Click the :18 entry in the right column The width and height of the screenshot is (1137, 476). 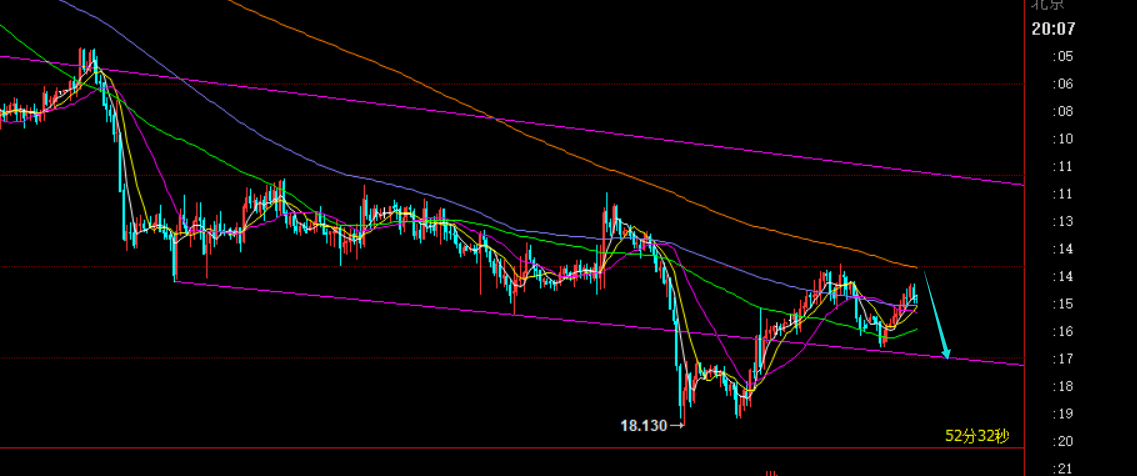tap(1063, 387)
